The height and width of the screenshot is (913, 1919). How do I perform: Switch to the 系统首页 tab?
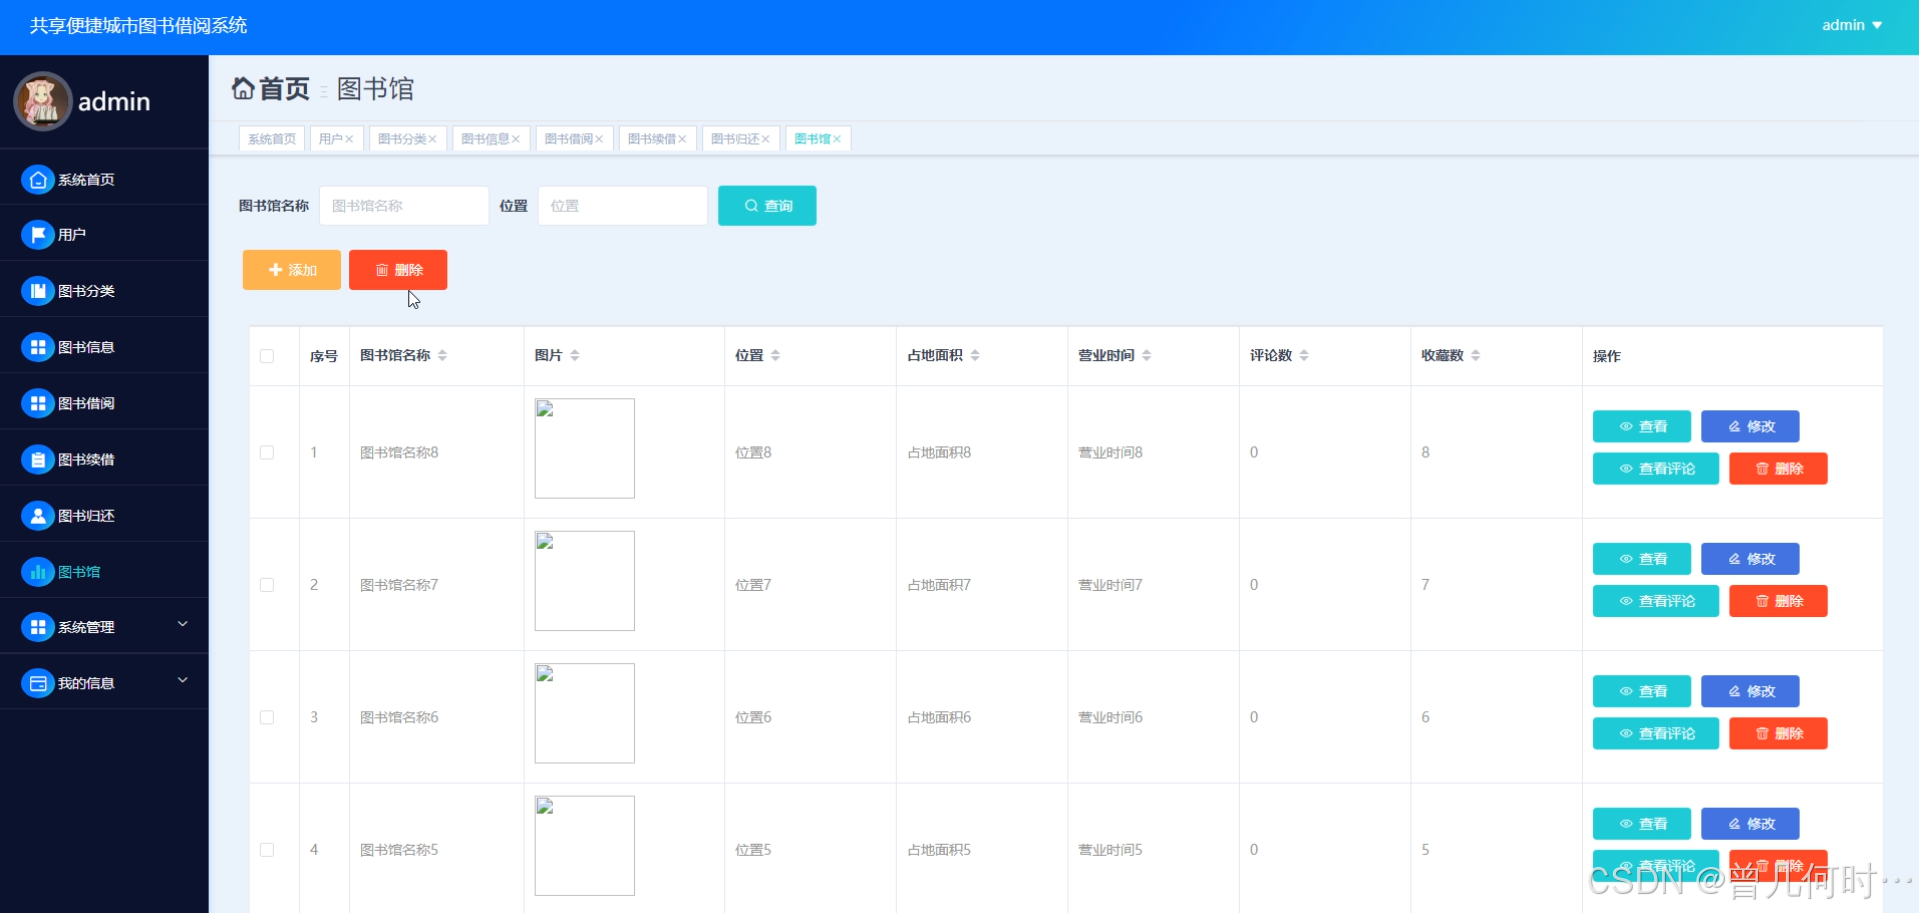(x=272, y=139)
